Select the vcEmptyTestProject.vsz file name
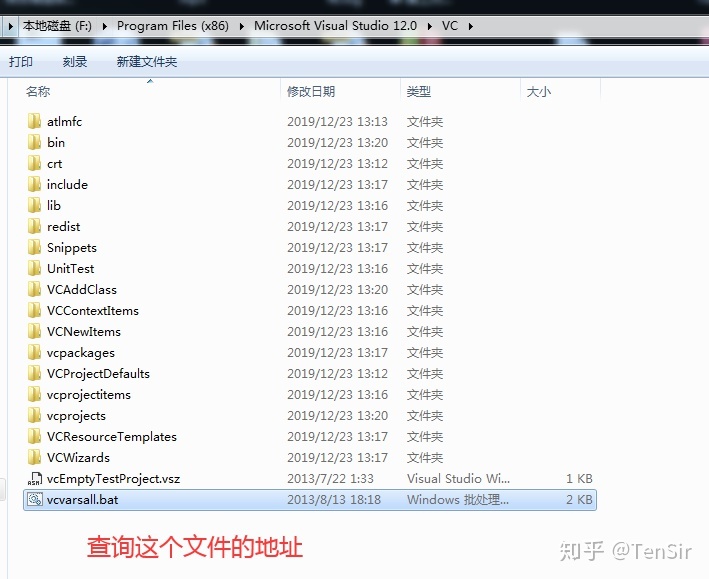This screenshot has width=709, height=579. click(113, 479)
